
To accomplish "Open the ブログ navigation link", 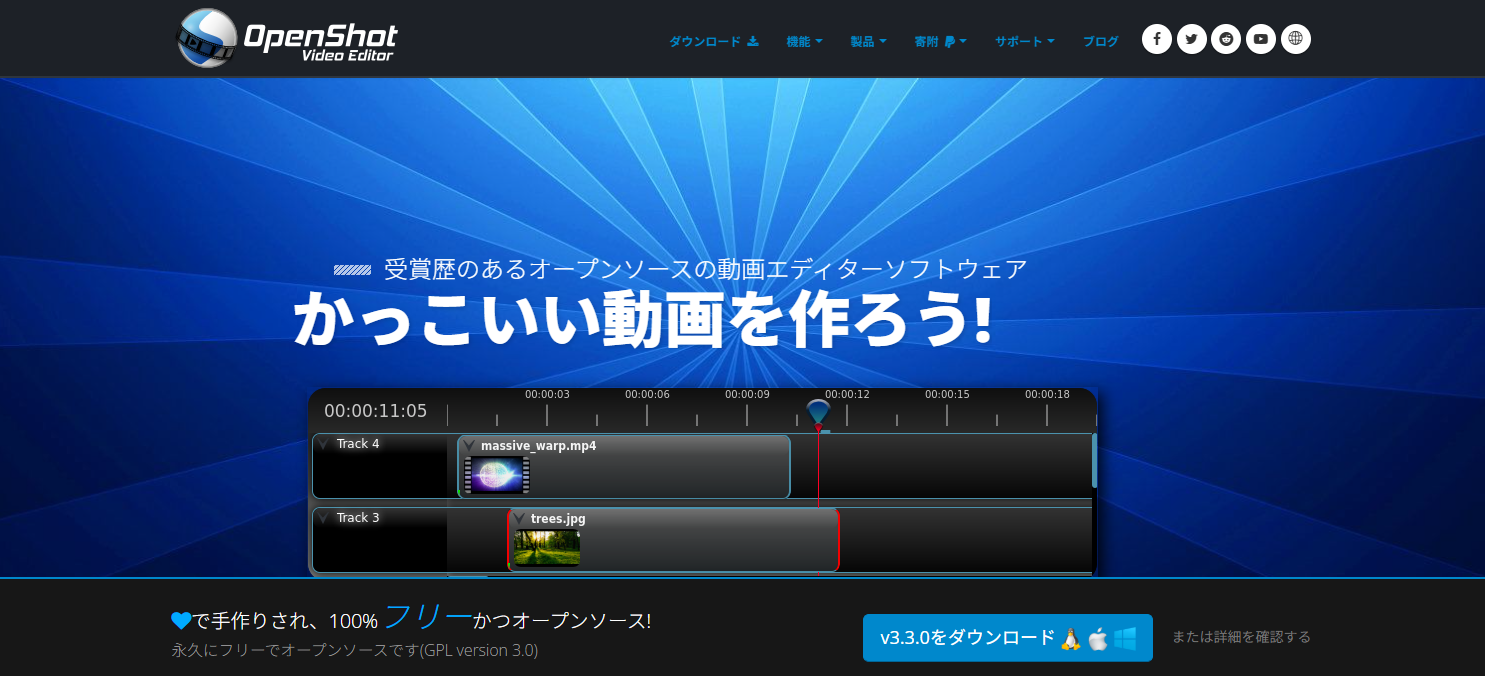I will click(x=1101, y=41).
